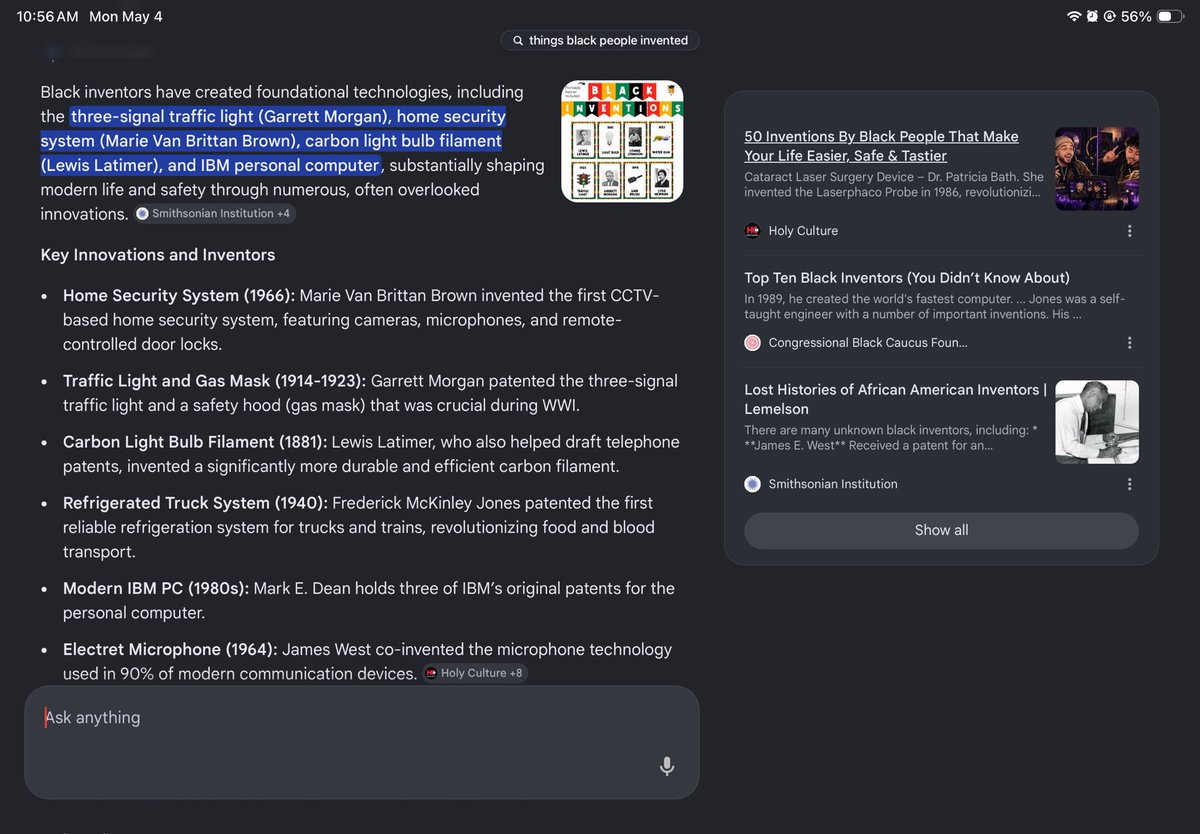Tap Congressional Black Caucus Foundation logo
Image resolution: width=1200 pixels, height=834 pixels.
pyautogui.click(x=753, y=343)
